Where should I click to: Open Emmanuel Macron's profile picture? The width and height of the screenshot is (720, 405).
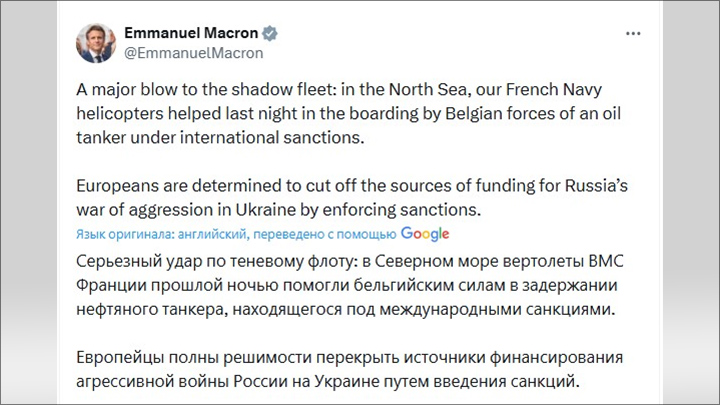click(95, 41)
